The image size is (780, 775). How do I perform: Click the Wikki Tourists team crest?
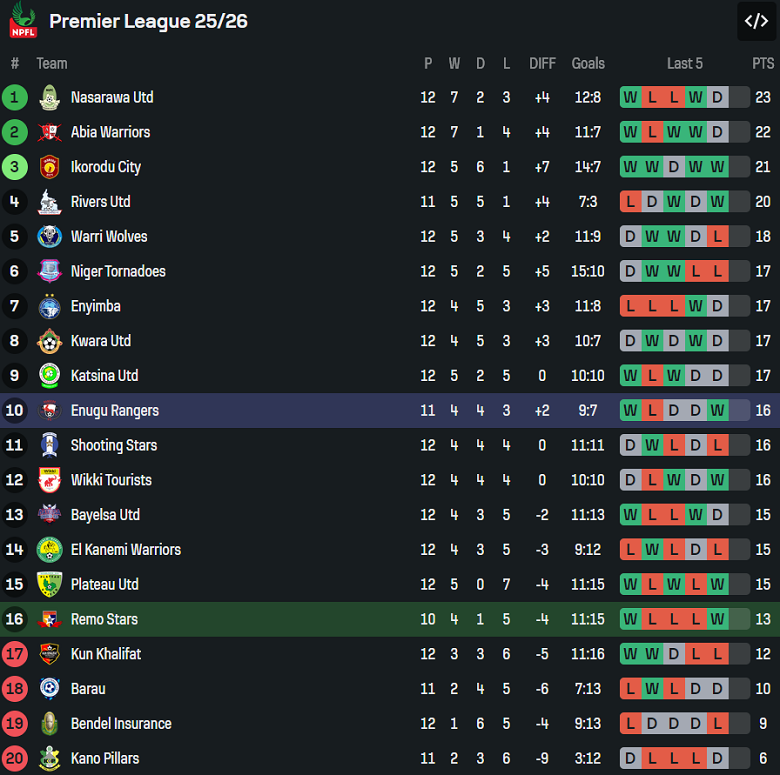tap(49, 481)
